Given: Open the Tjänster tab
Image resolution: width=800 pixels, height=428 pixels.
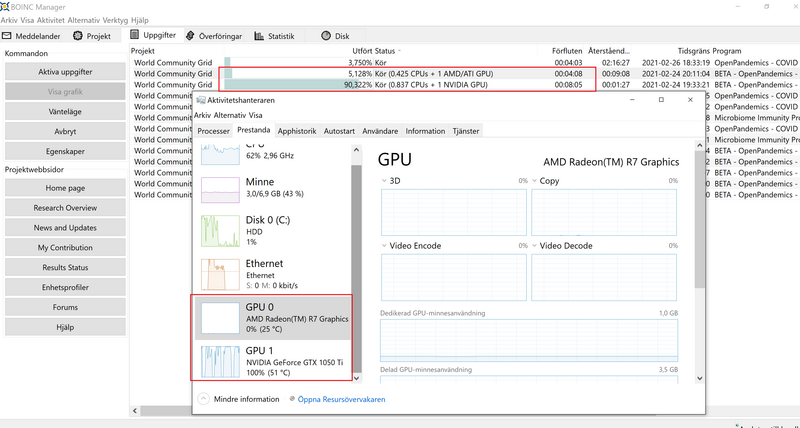Looking at the screenshot, I should [466, 131].
